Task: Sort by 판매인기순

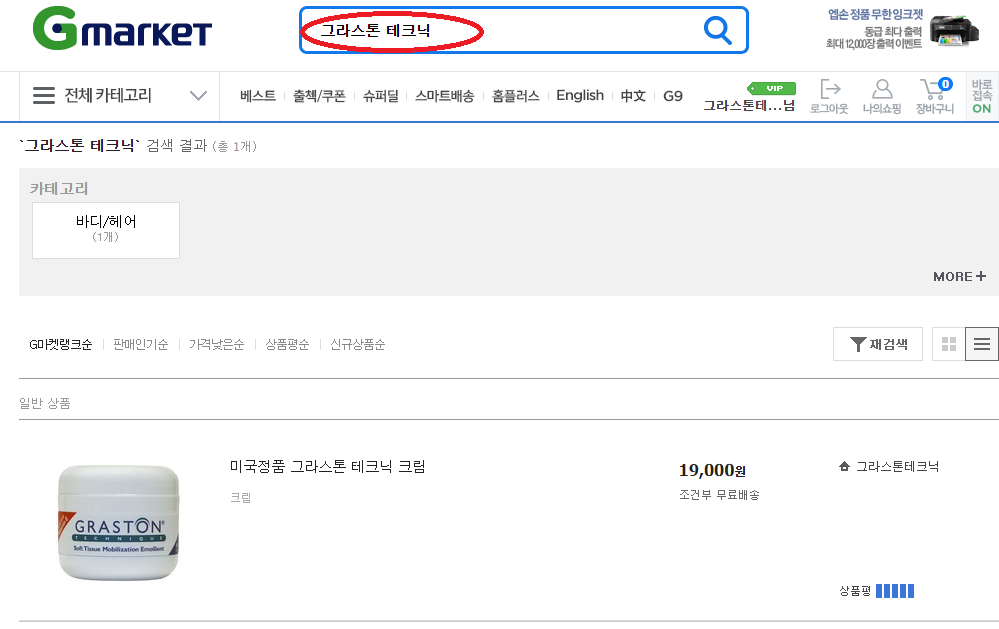Action: click(x=141, y=345)
